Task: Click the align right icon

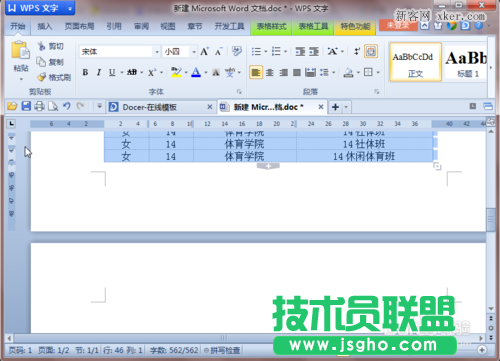Action: tap(283, 72)
